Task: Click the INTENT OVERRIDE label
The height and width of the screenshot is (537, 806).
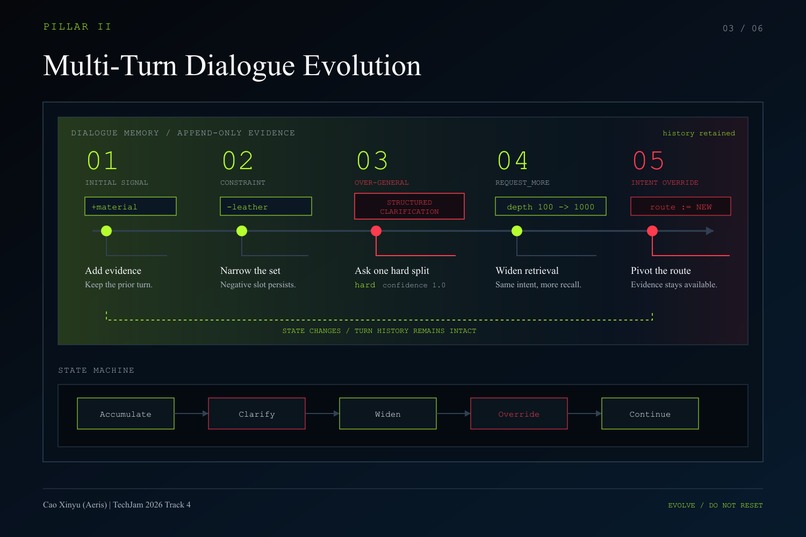Action: tap(665, 182)
